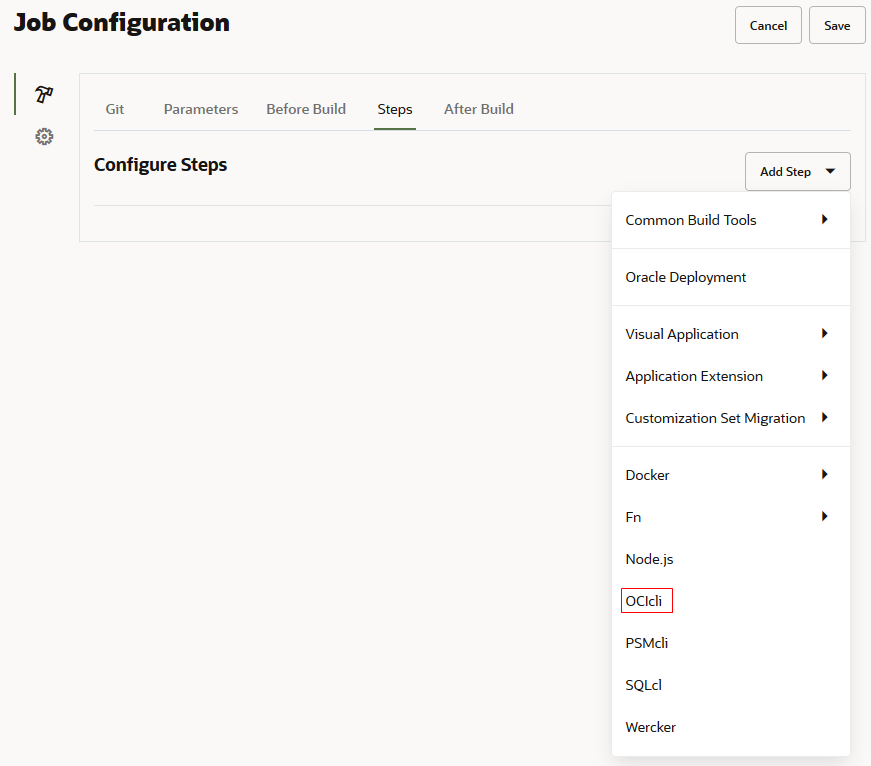
Task: Open the Add Step dropdown
Action: point(797,171)
